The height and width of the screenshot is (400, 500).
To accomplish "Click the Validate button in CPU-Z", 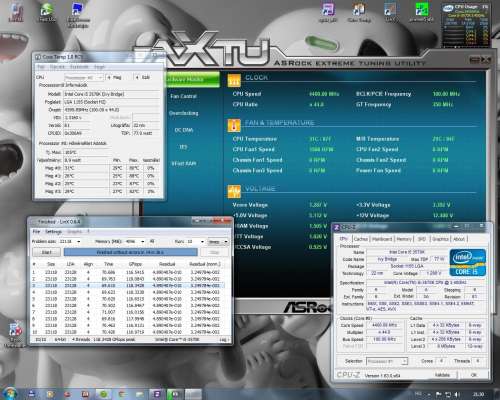I will tap(442, 375).
